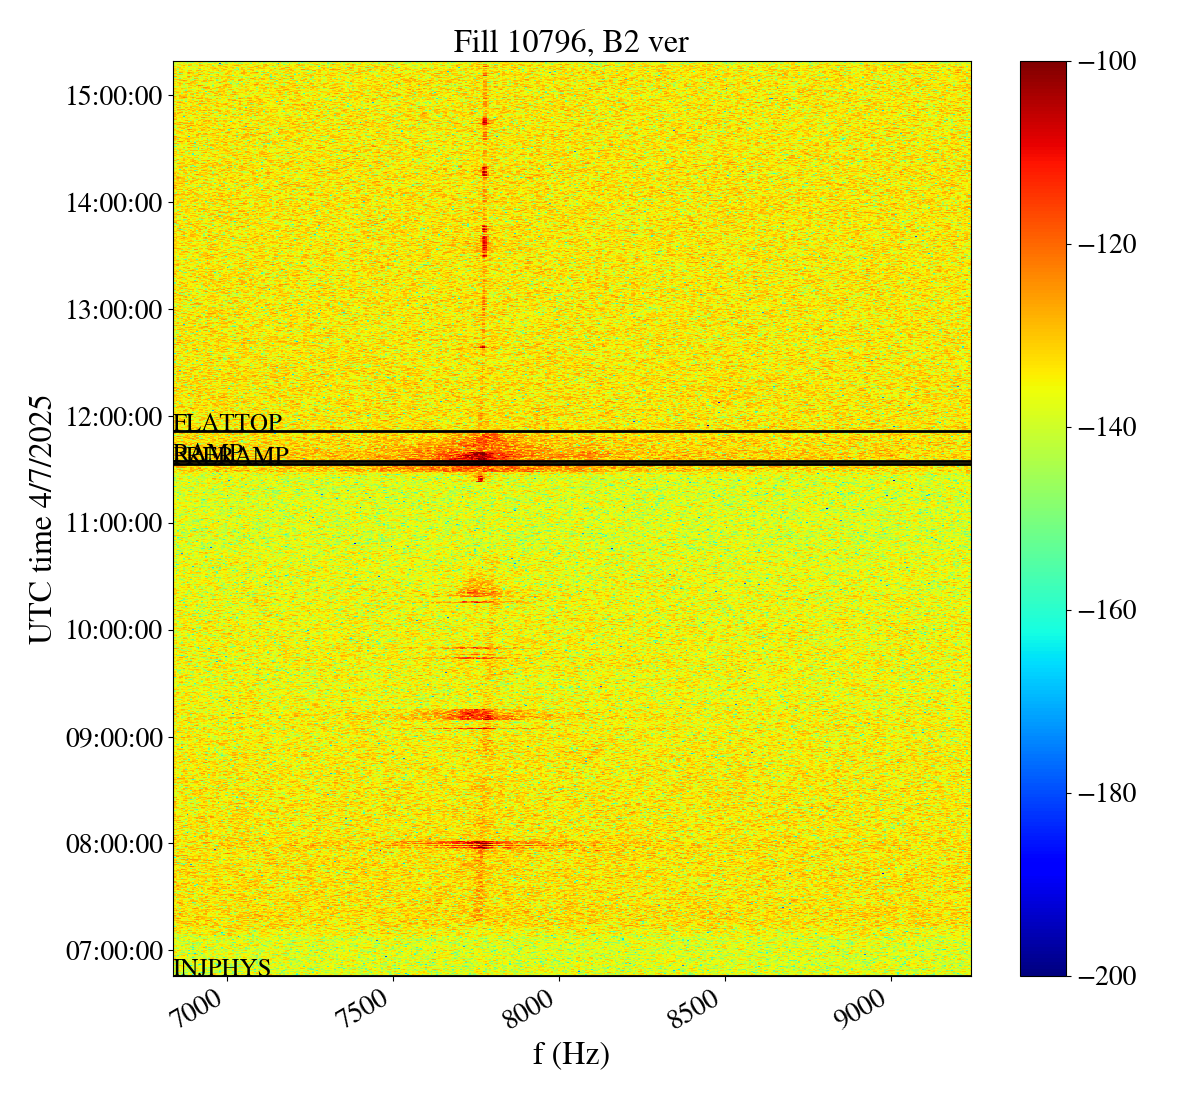Click the INJPHYS label at plot bottom
This screenshot has width=1200, height=1100.
222,967
